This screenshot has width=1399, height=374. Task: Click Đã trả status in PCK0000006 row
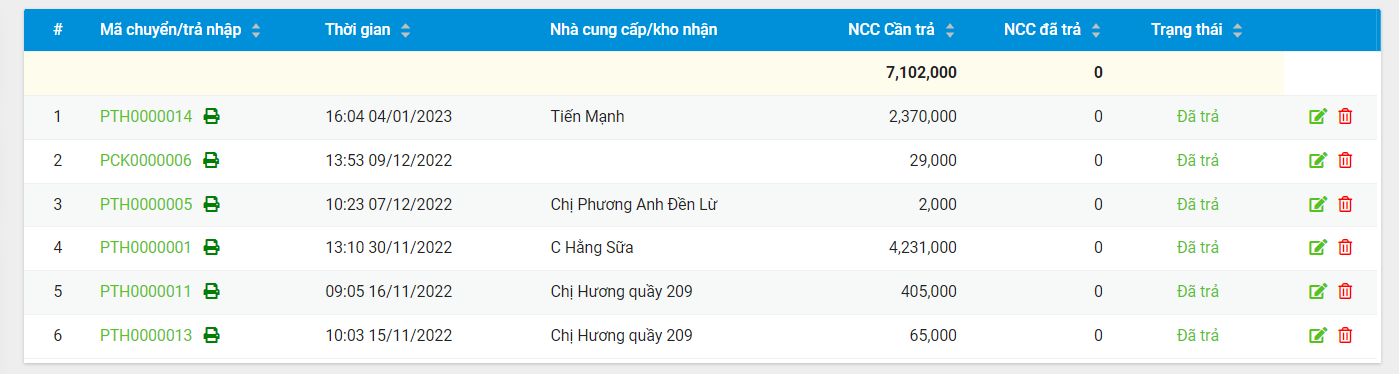pos(1198,160)
